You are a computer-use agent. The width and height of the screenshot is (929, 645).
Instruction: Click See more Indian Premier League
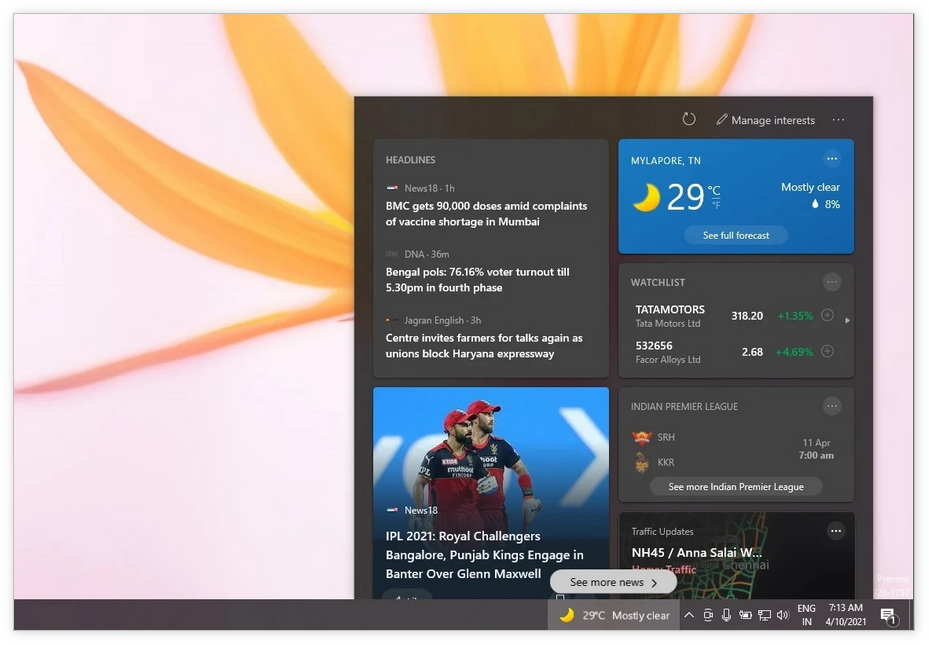pyautogui.click(x=736, y=487)
